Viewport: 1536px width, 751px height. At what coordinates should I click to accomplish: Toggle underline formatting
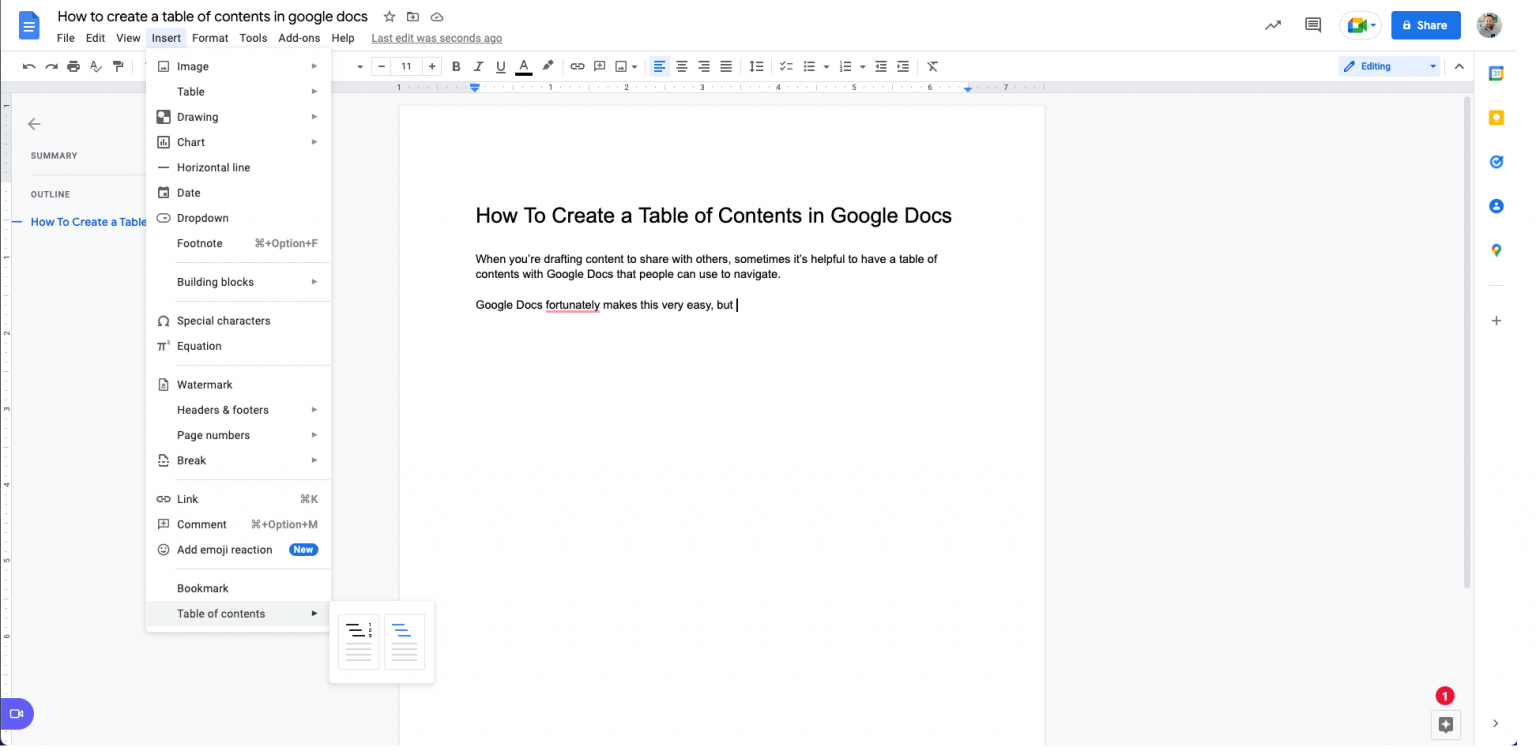(x=501, y=67)
